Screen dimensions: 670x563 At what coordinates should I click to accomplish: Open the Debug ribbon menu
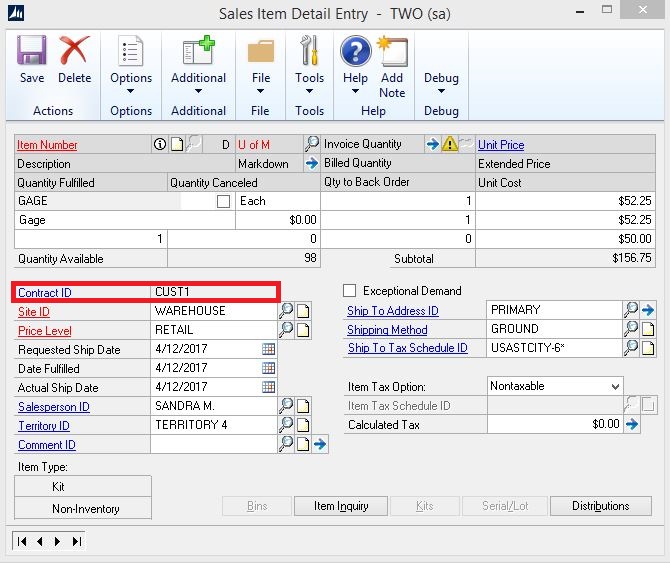click(441, 84)
